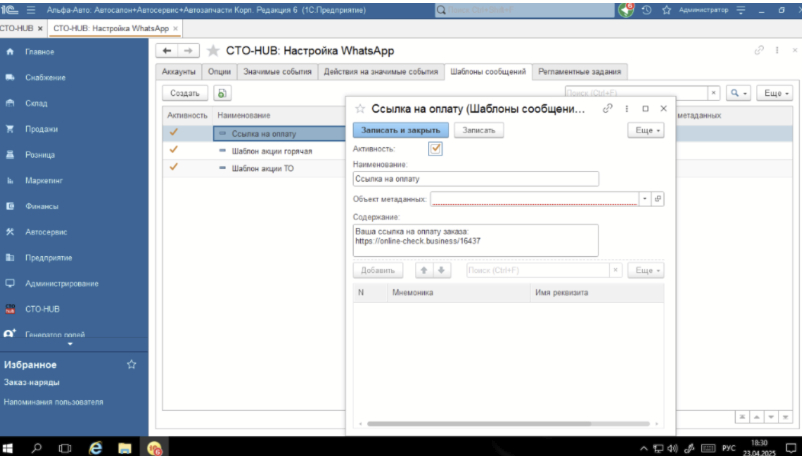Image resolution: width=802 pixels, height=456 pixels.
Task: Open the dialog's three-dot options menu
Action: (627, 108)
